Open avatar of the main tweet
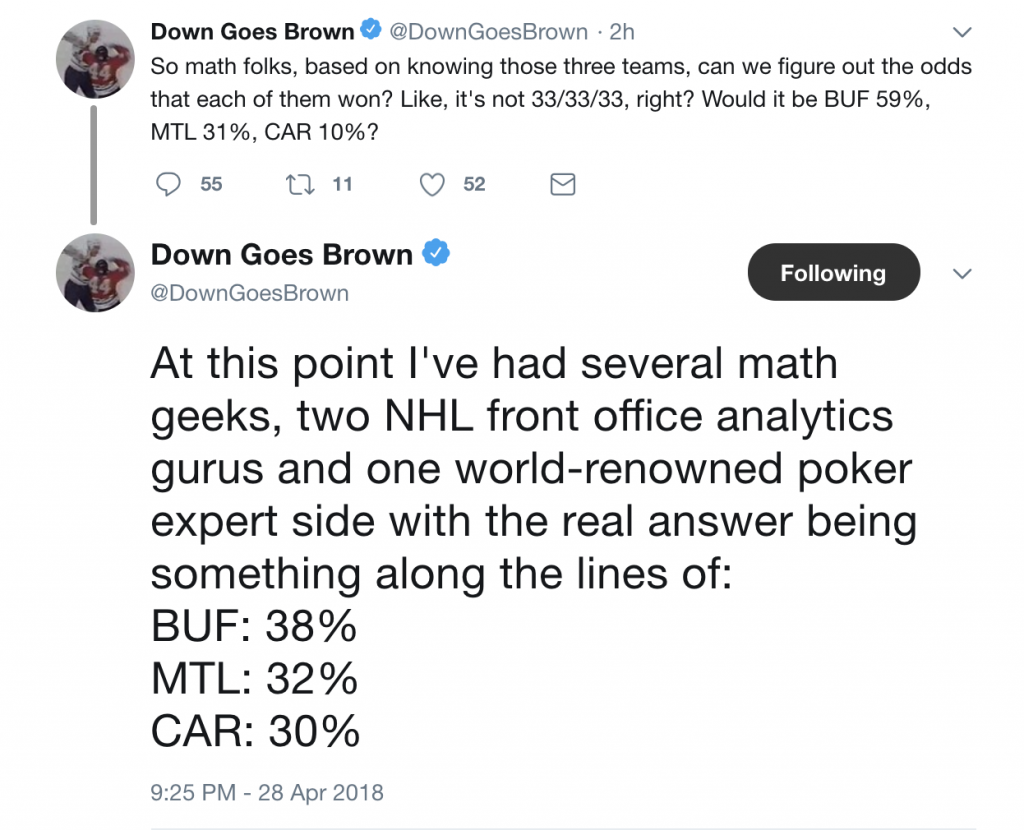The height and width of the screenshot is (830, 1024). 95,273
